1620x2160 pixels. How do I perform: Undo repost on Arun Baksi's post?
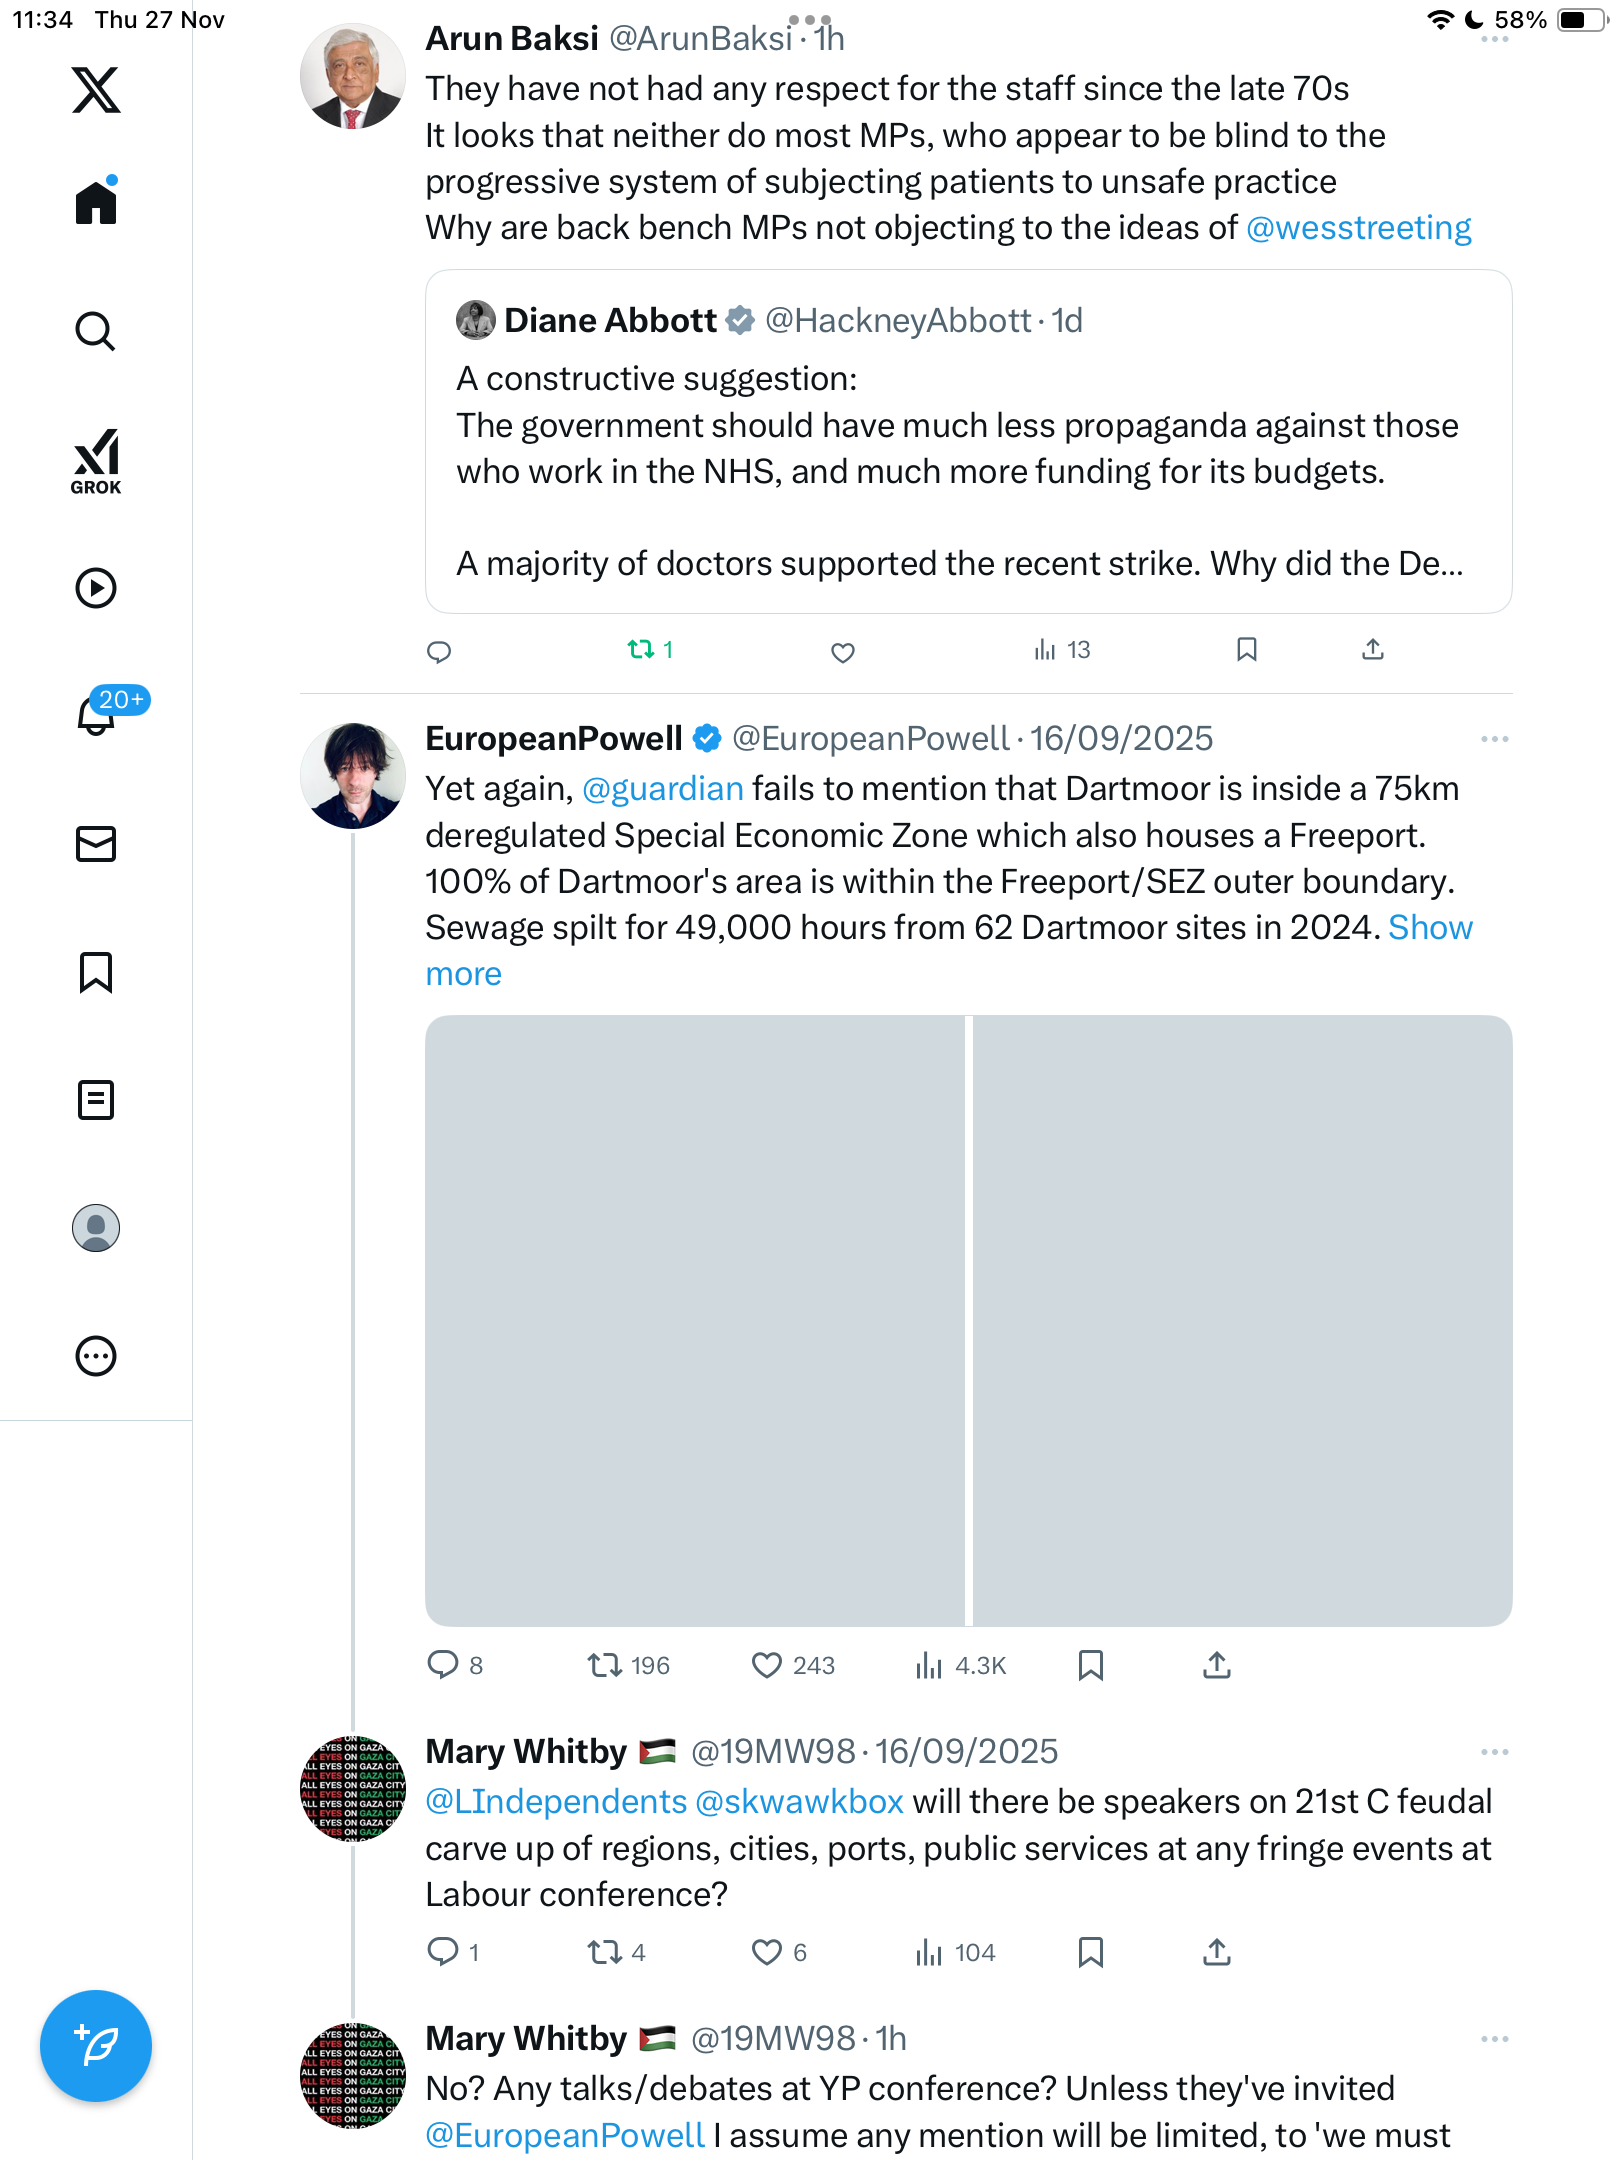[641, 650]
